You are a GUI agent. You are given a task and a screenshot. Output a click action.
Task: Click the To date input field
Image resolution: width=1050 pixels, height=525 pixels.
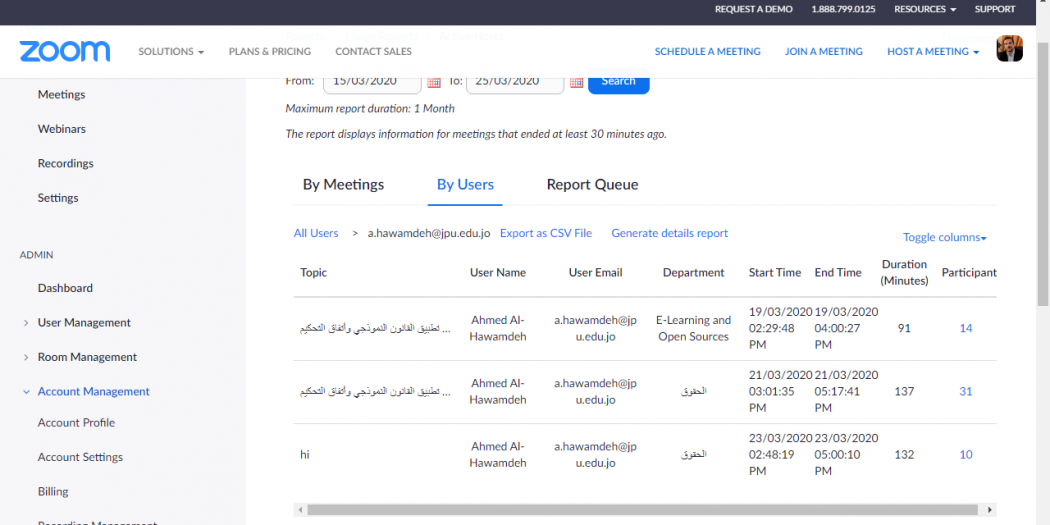point(515,81)
